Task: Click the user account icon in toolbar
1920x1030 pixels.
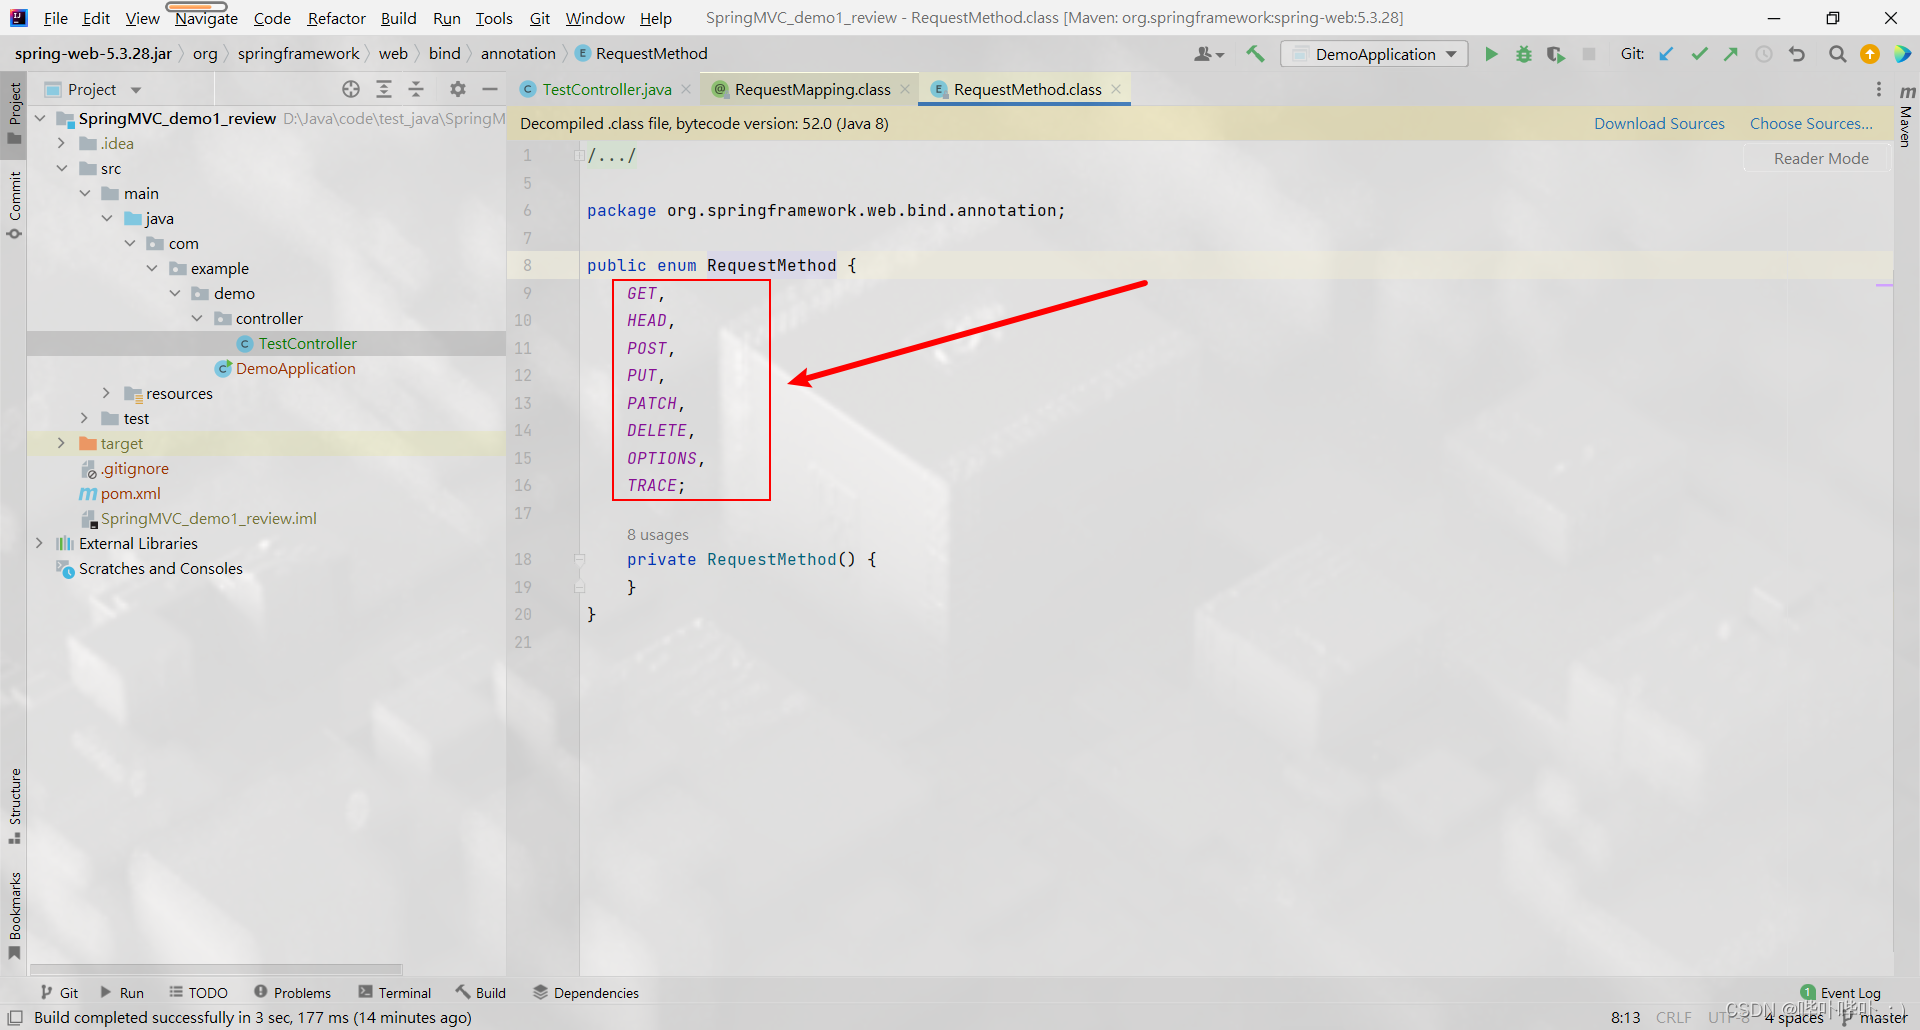Action: pos(1208,54)
